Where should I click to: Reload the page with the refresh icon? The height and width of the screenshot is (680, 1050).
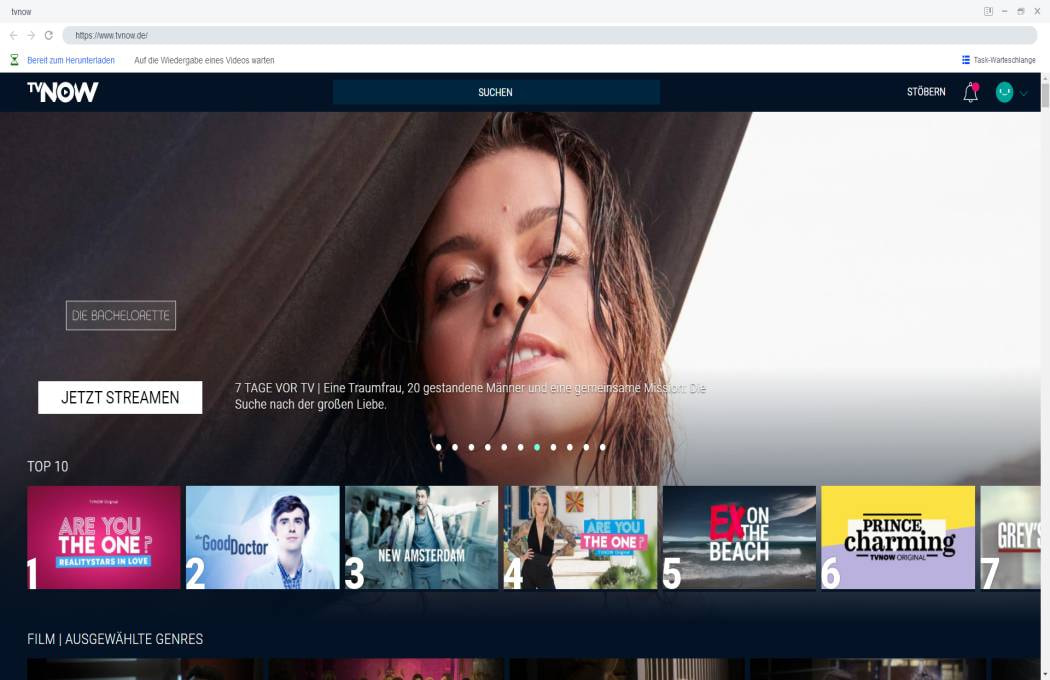48,36
